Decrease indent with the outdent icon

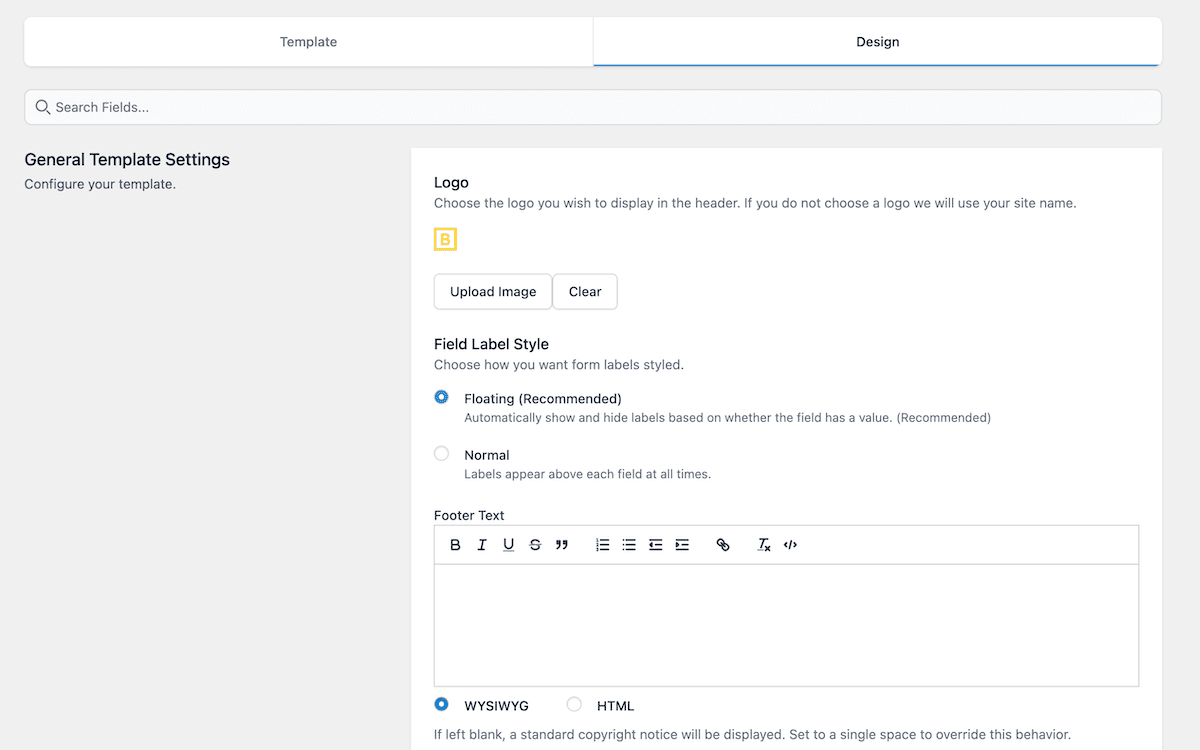pos(655,545)
